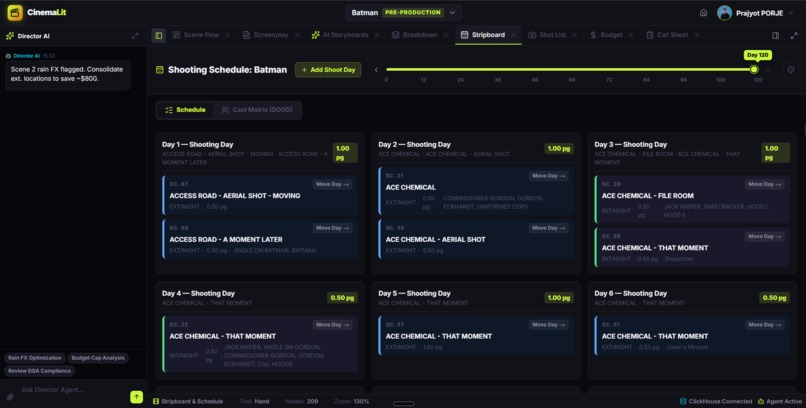This screenshot has width=806, height=408.
Task: Expand the Director AI panel arrows icon
Action: click(x=135, y=36)
